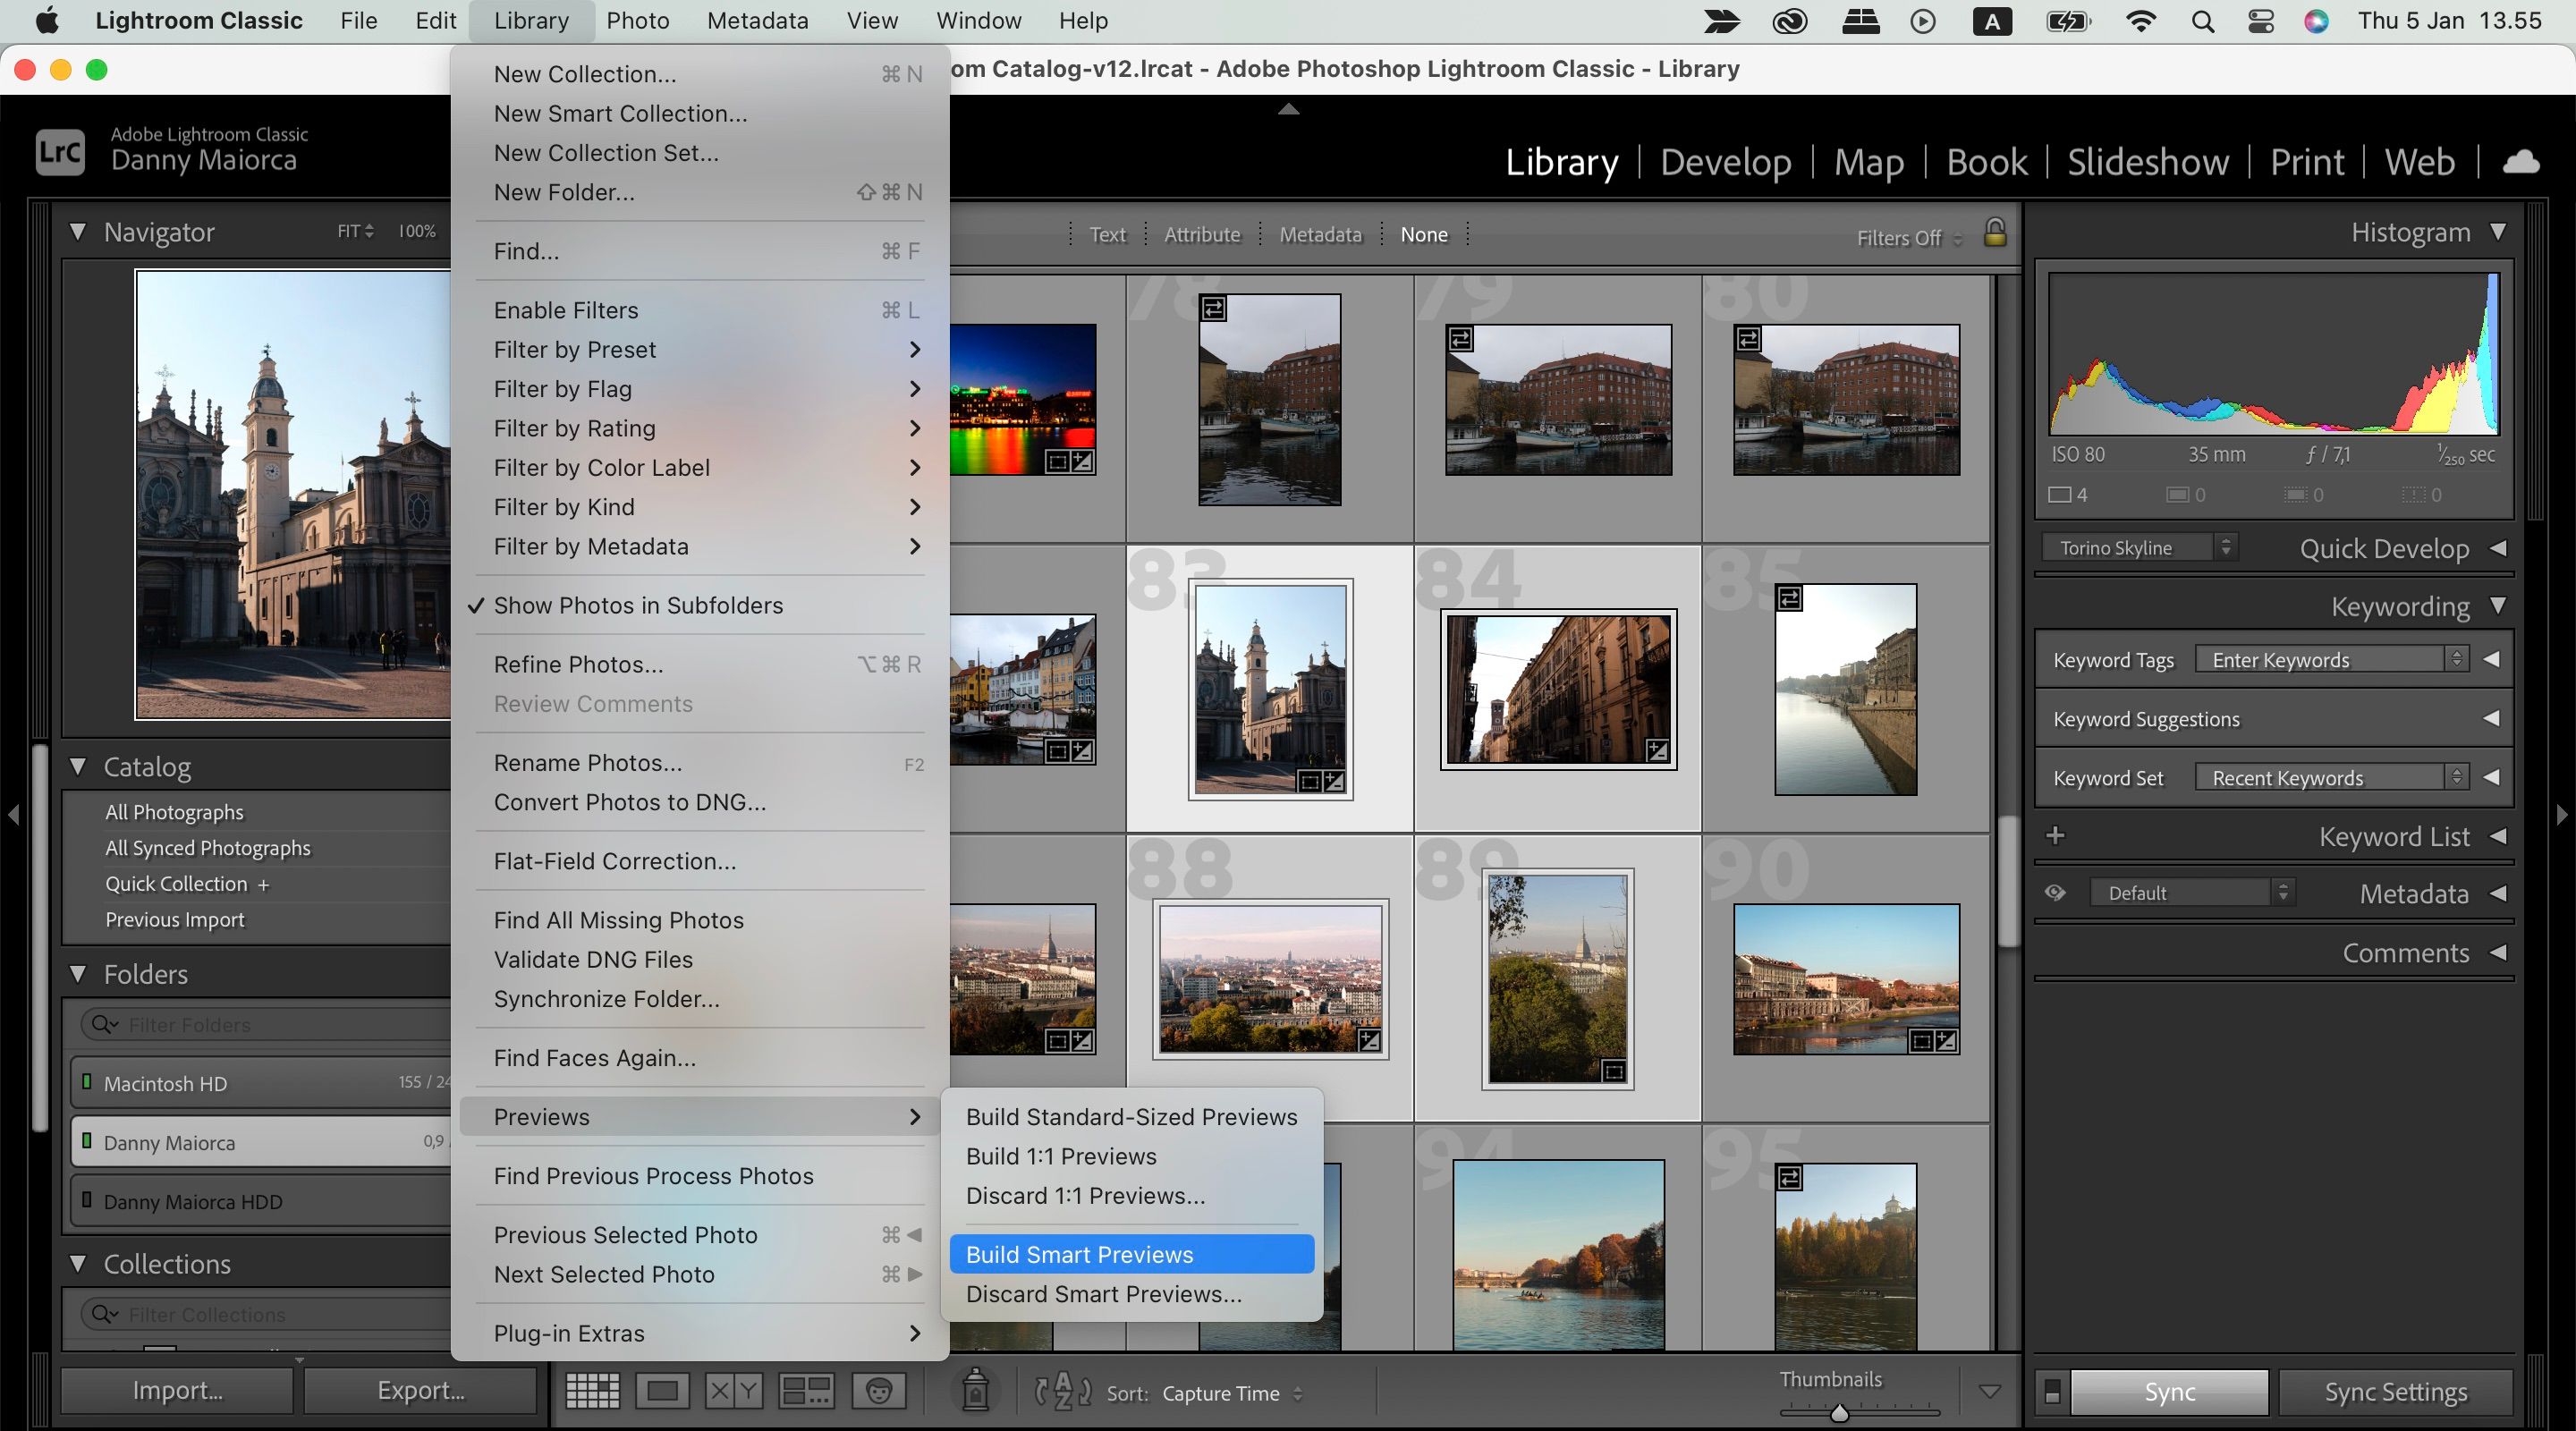Open the Recent Keywords keyword set dropdown
2576x1431 pixels.
pos(2330,776)
